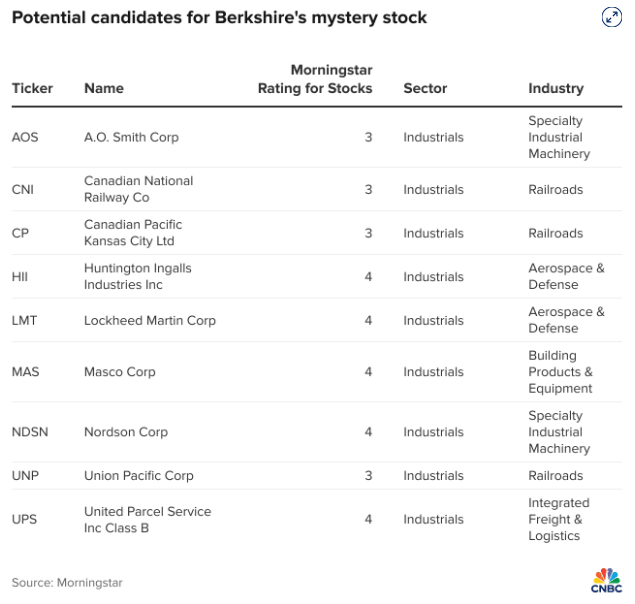Image resolution: width=635 pixels, height=604 pixels.
Task: Select United Parcel Service Inc Class B
Action: 148,520
